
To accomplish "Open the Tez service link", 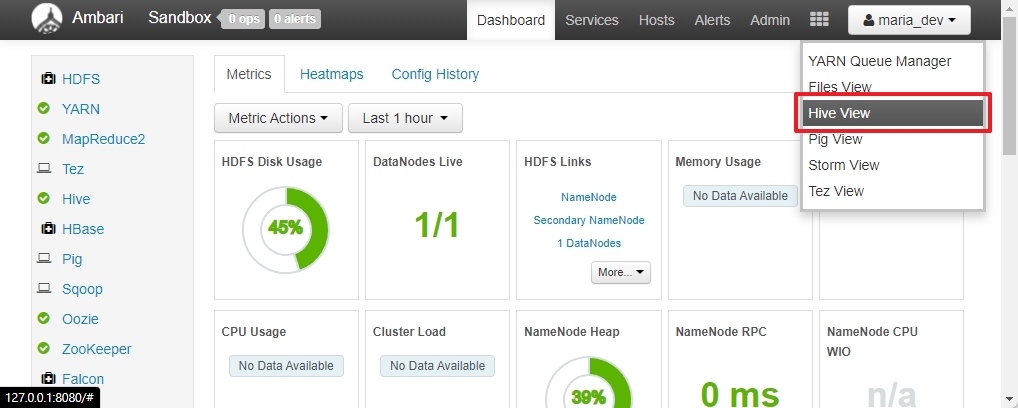I will tap(73, 169).
